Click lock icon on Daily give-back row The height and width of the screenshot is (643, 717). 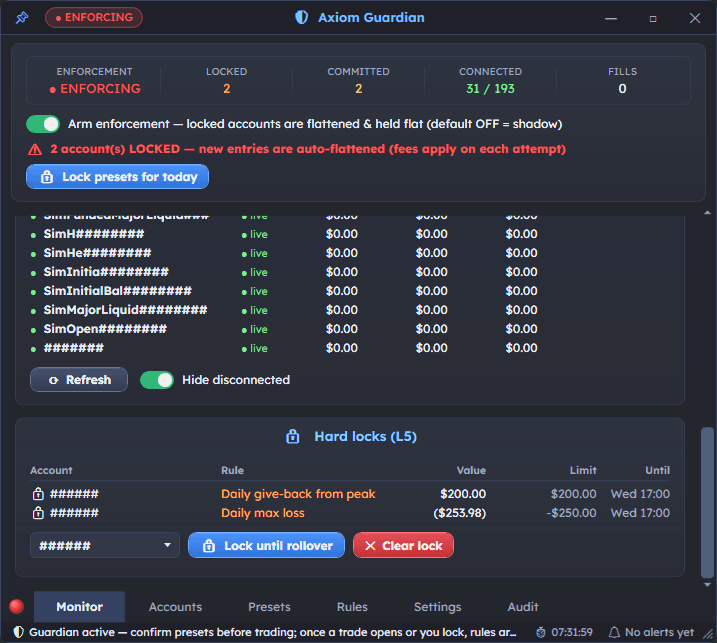coord(38,494)
